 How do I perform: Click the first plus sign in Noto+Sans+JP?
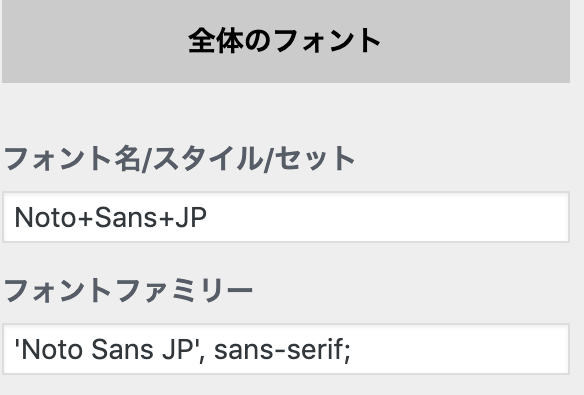pyautogui.click(x=85, y=218)
